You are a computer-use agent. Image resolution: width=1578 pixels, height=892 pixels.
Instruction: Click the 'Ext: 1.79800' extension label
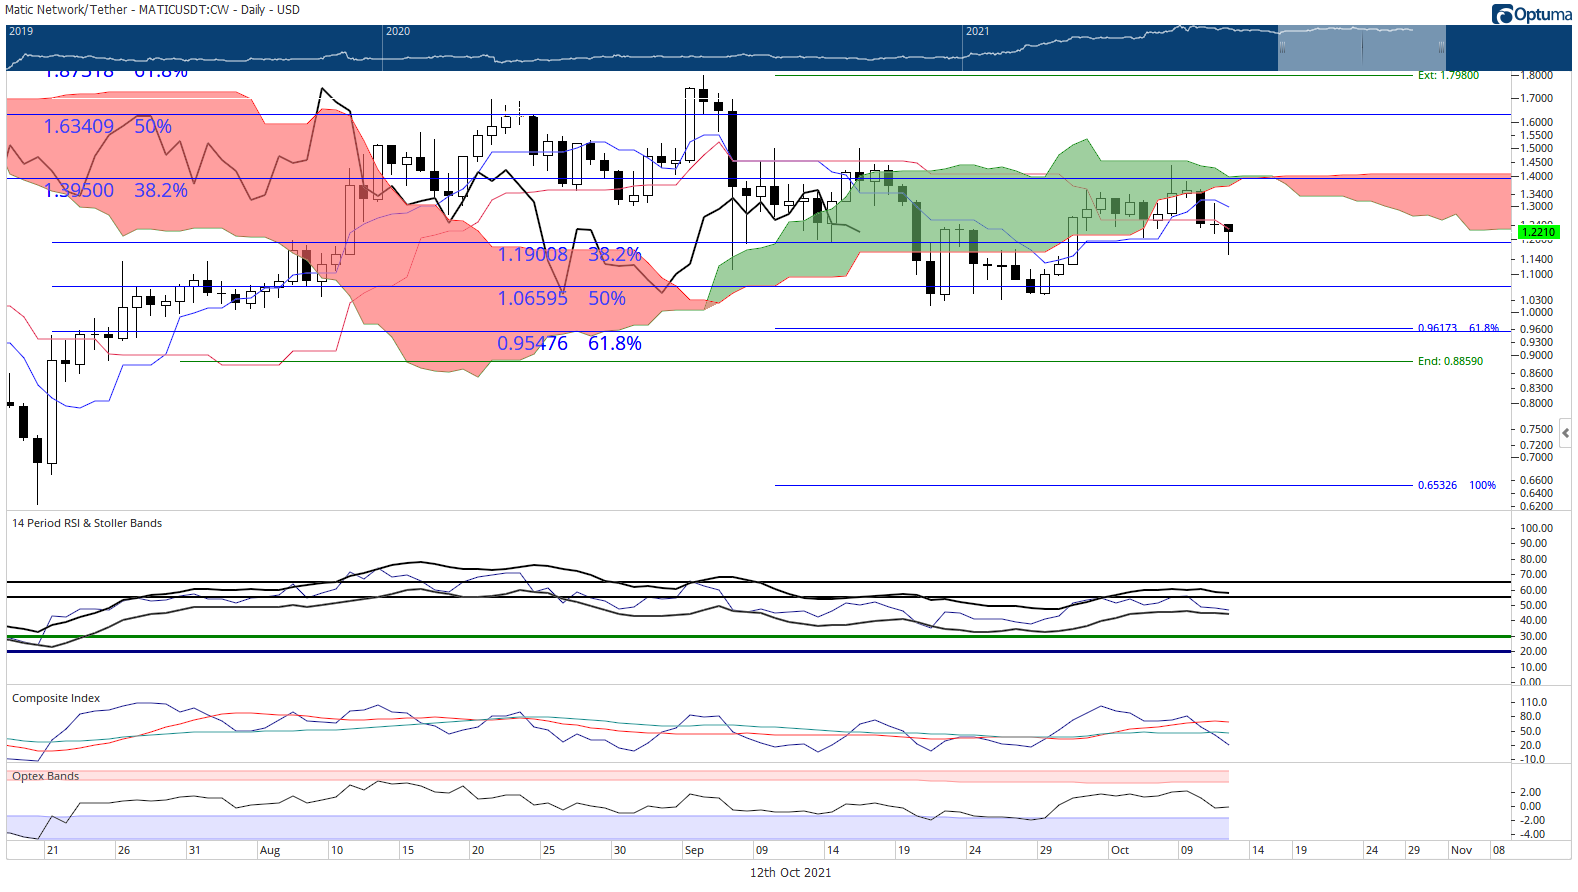click(x=1448, y=75)
